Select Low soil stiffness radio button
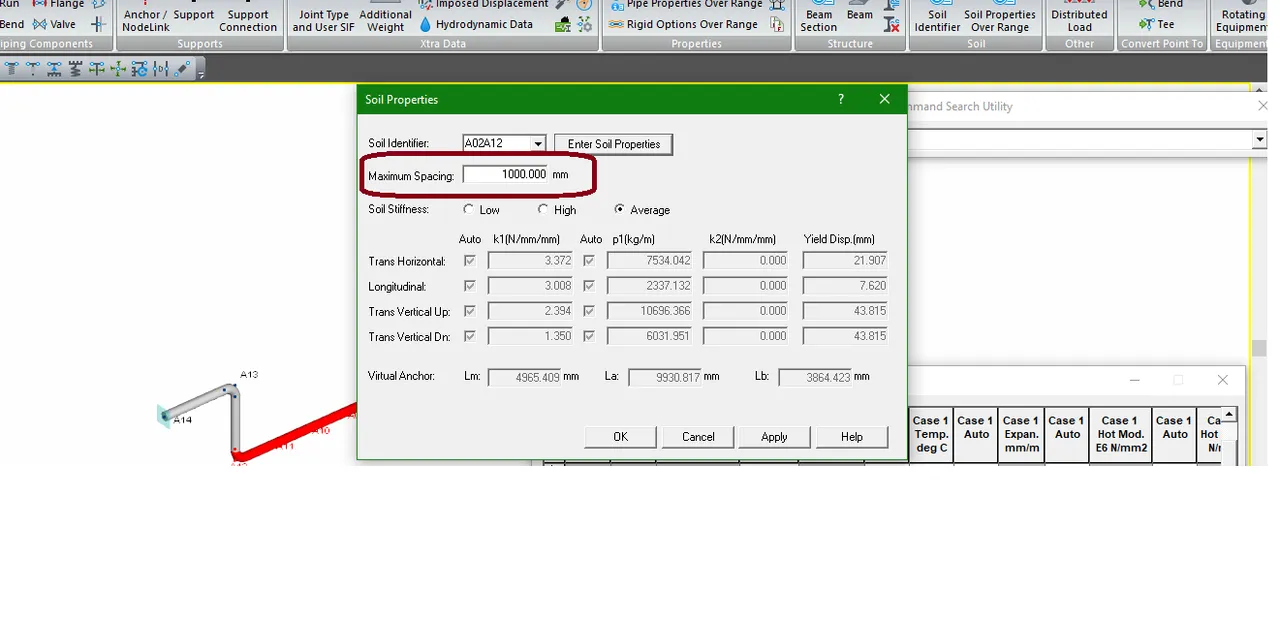This screenshot has height=620, width=1280. tap(469, 210)
